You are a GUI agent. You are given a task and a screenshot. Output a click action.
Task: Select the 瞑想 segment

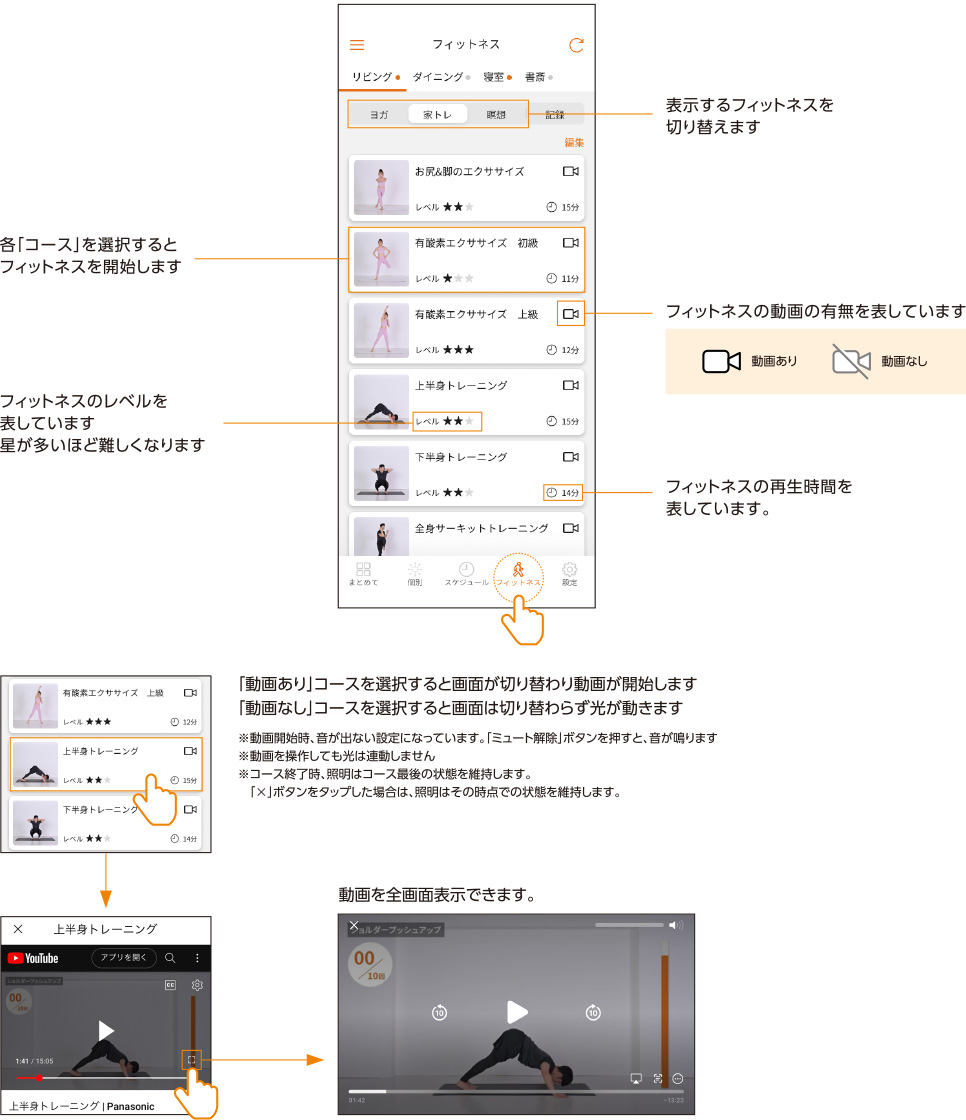pos(496,114)
